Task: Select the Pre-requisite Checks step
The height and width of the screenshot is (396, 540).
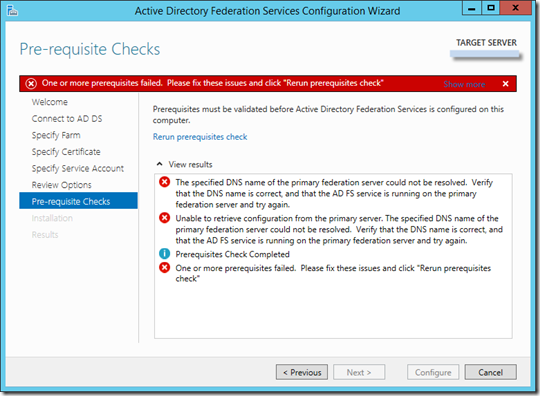Action: (78, 201)
